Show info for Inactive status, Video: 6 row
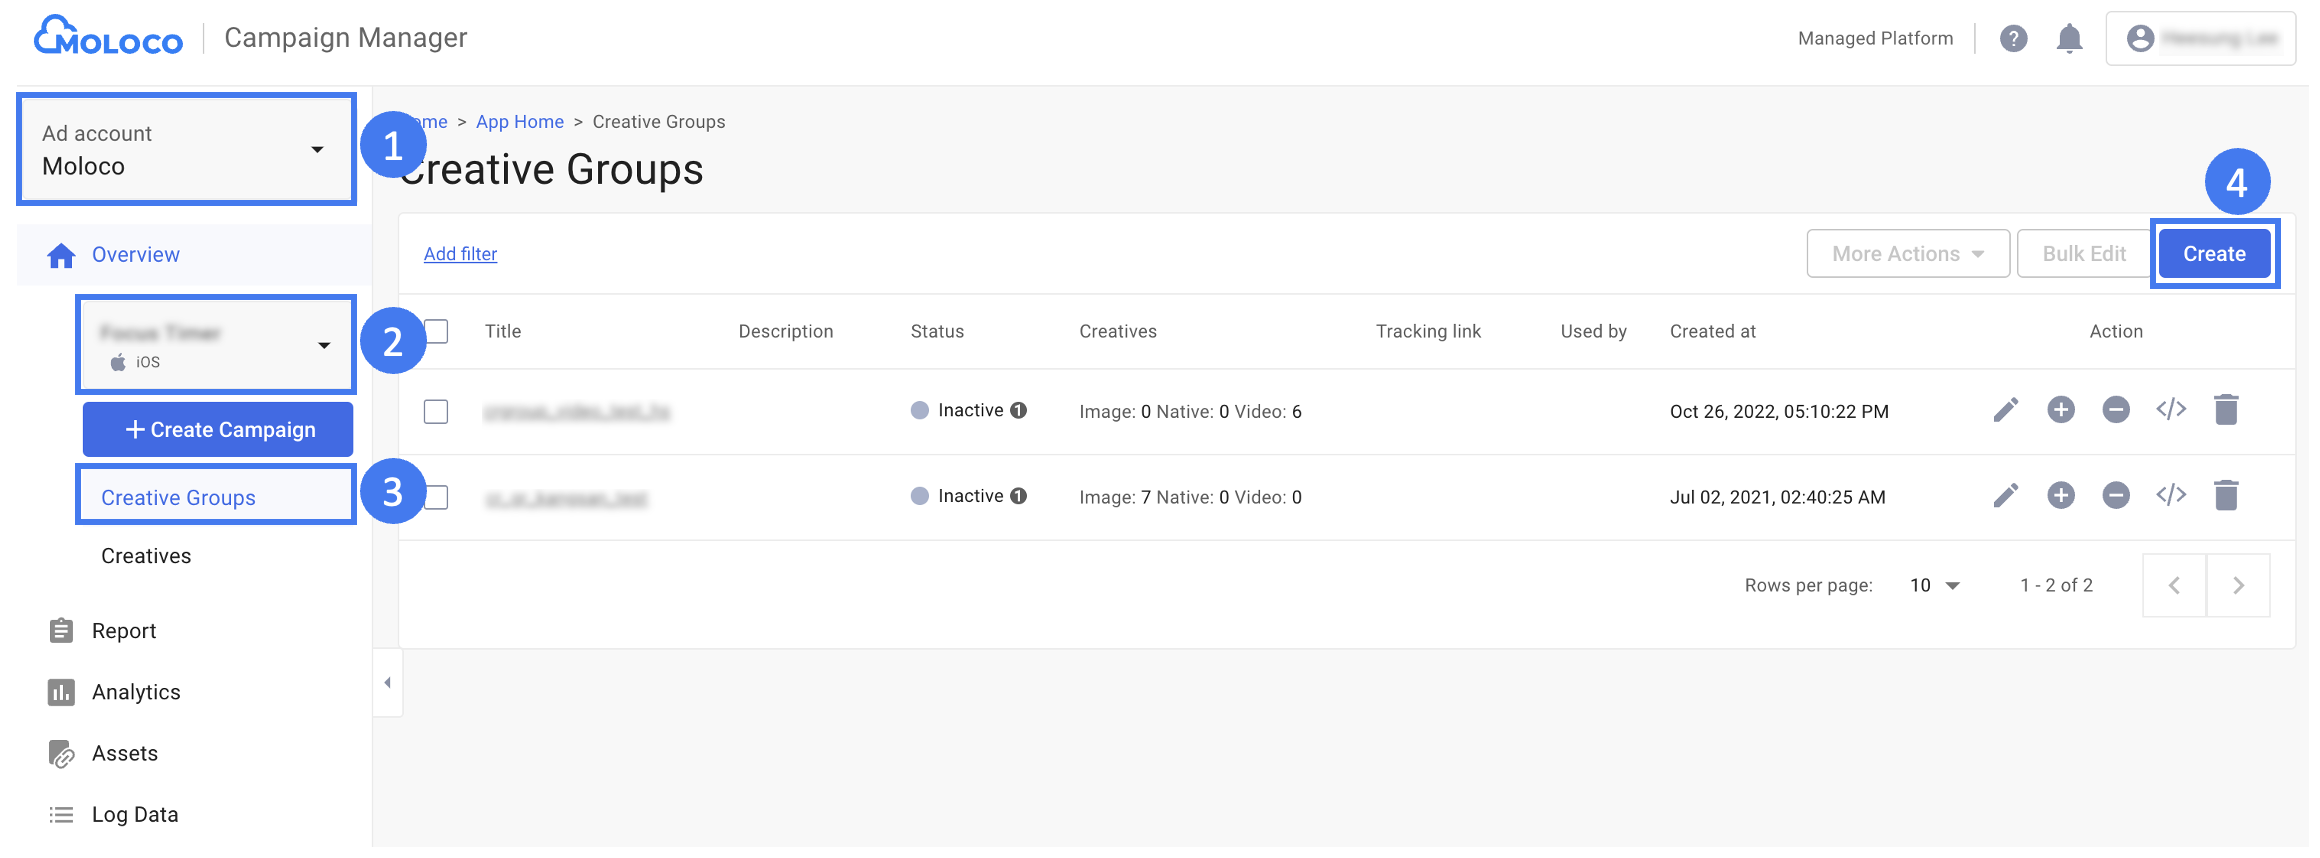This screenshot has width=2320, height=858. pyautogui.click(x=1018, y=411)
